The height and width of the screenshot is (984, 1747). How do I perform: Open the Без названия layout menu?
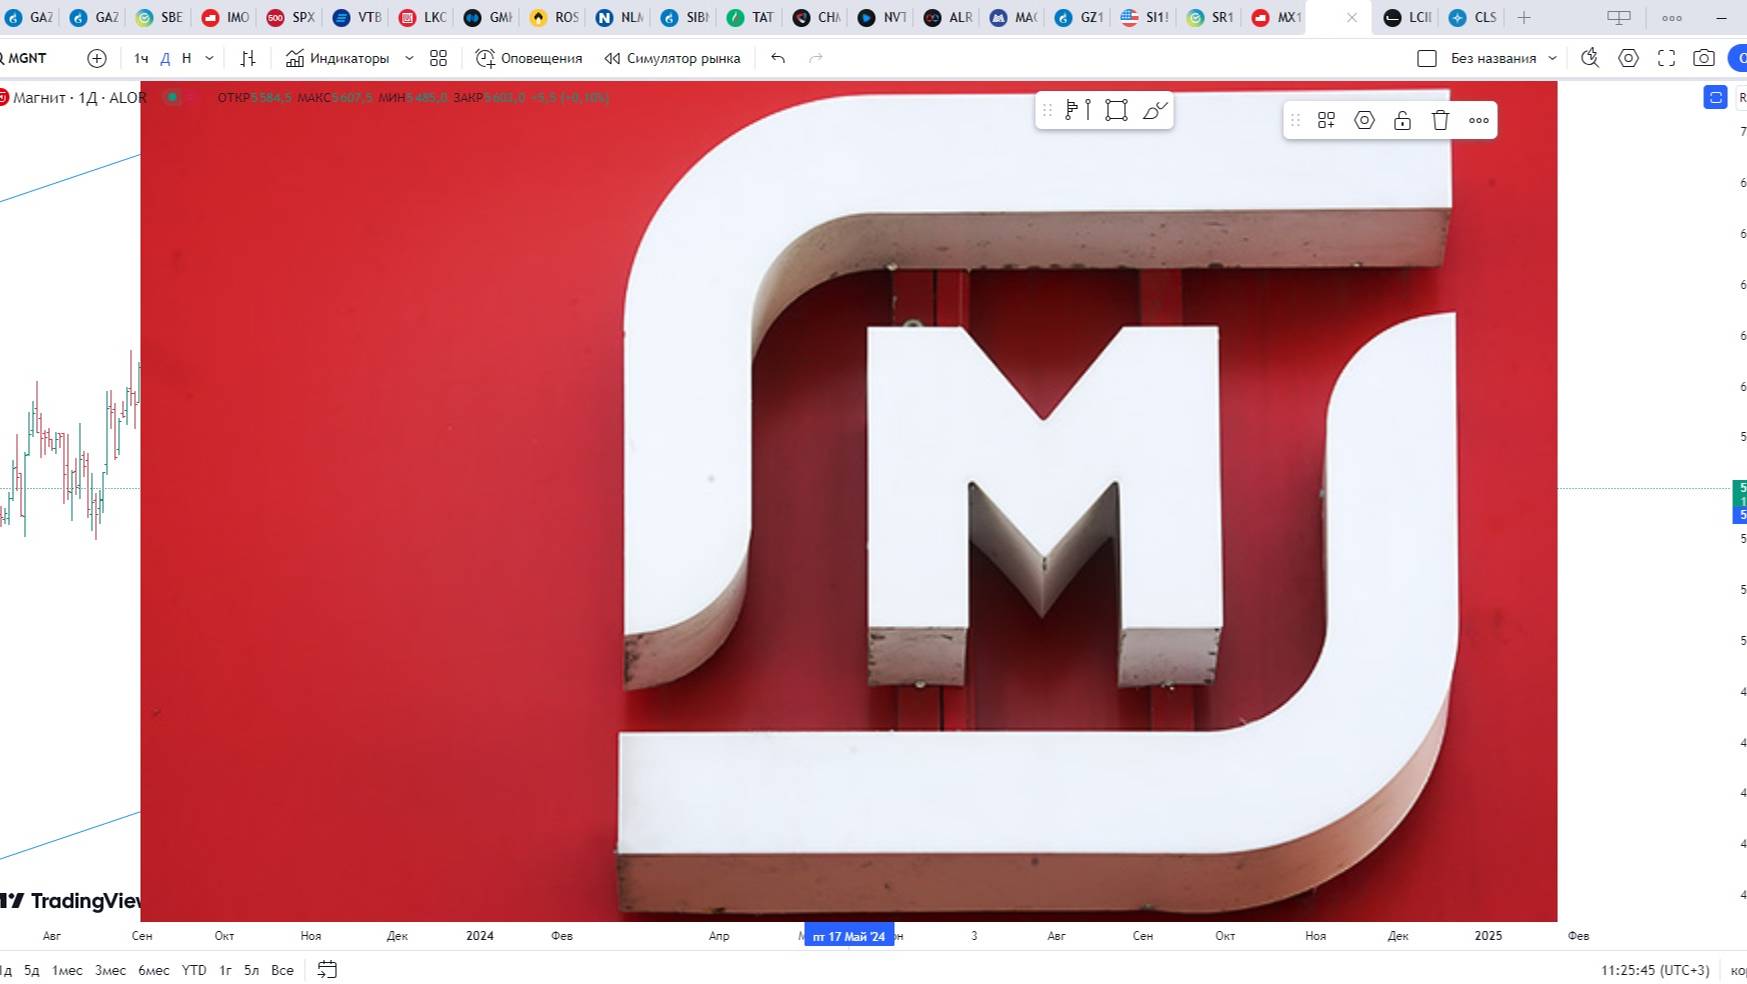point(1503,58)
